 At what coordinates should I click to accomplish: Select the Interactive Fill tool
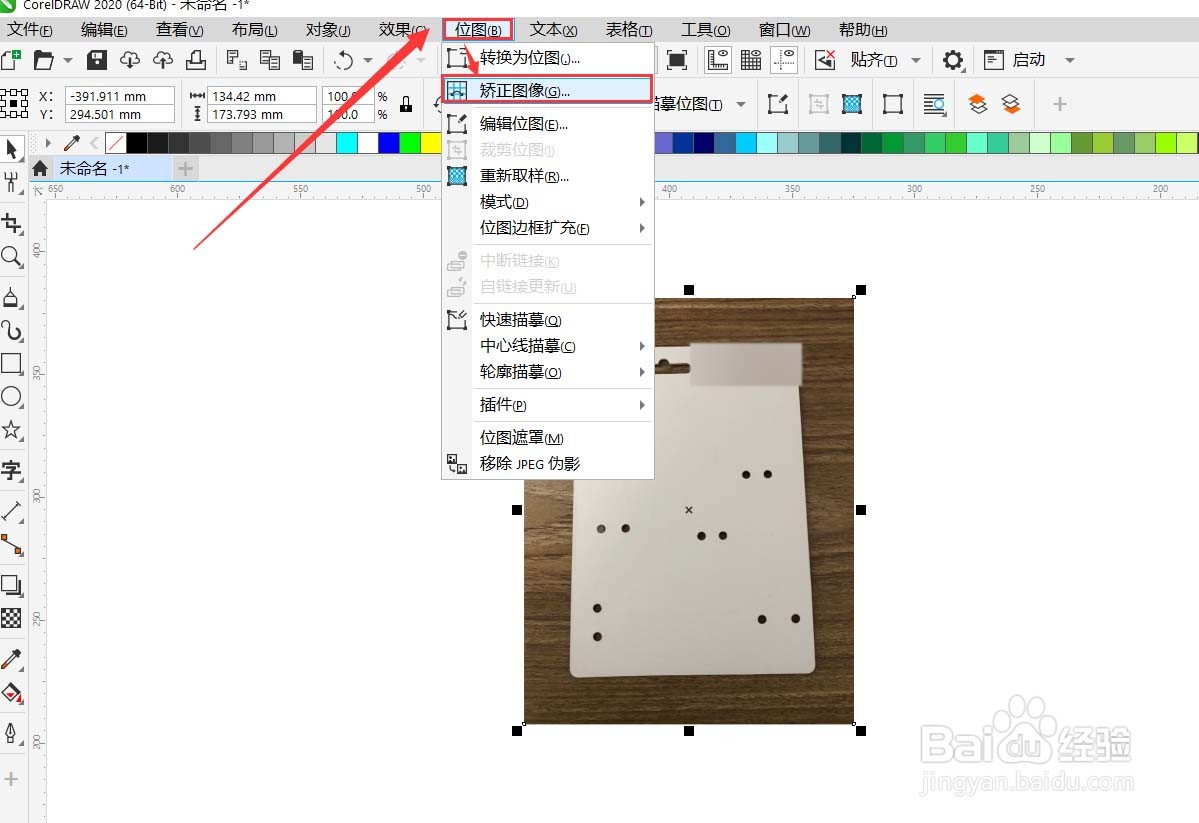[11, 693]
